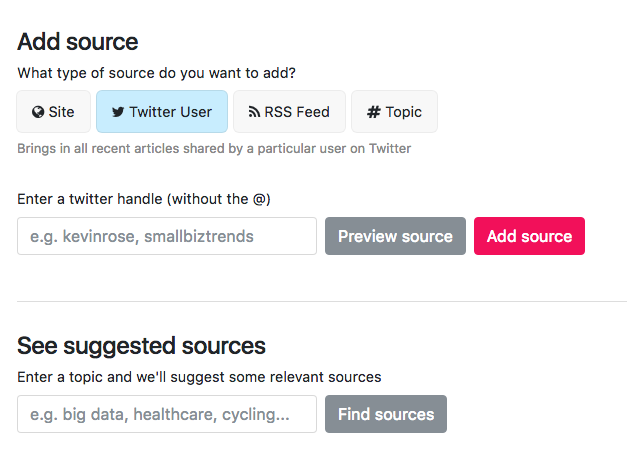Click the Twitter bird icon

(118, 112)
